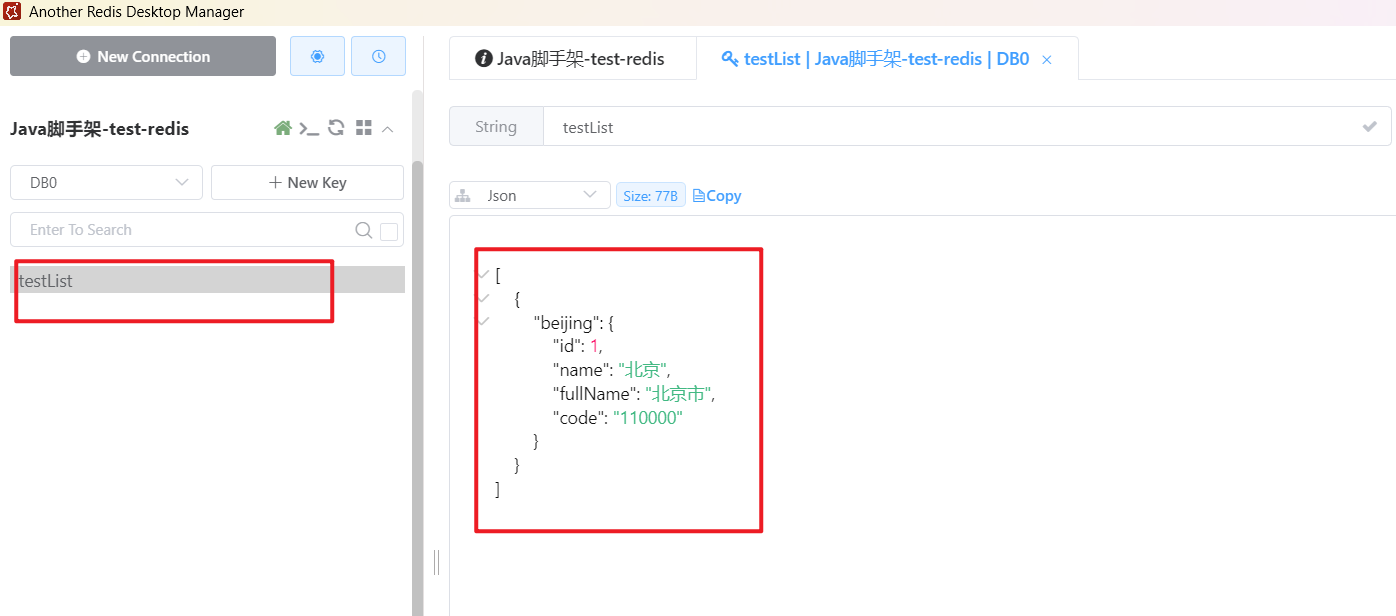
Task: Click the "北京市" fullName value
Action: point(679,394)
